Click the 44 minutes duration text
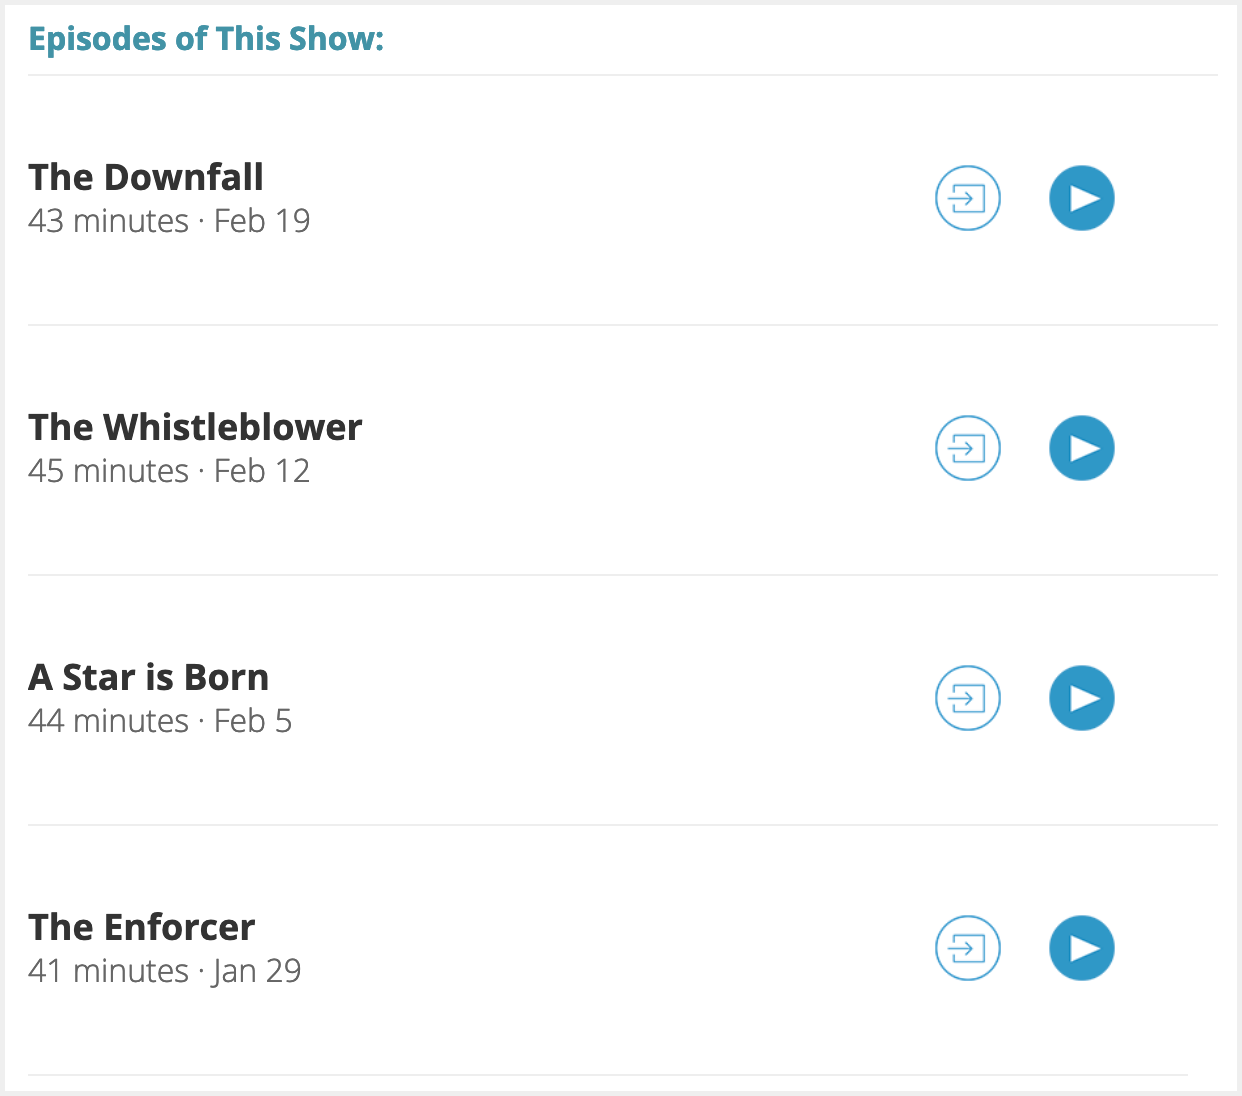 click(x=108, y=721)
